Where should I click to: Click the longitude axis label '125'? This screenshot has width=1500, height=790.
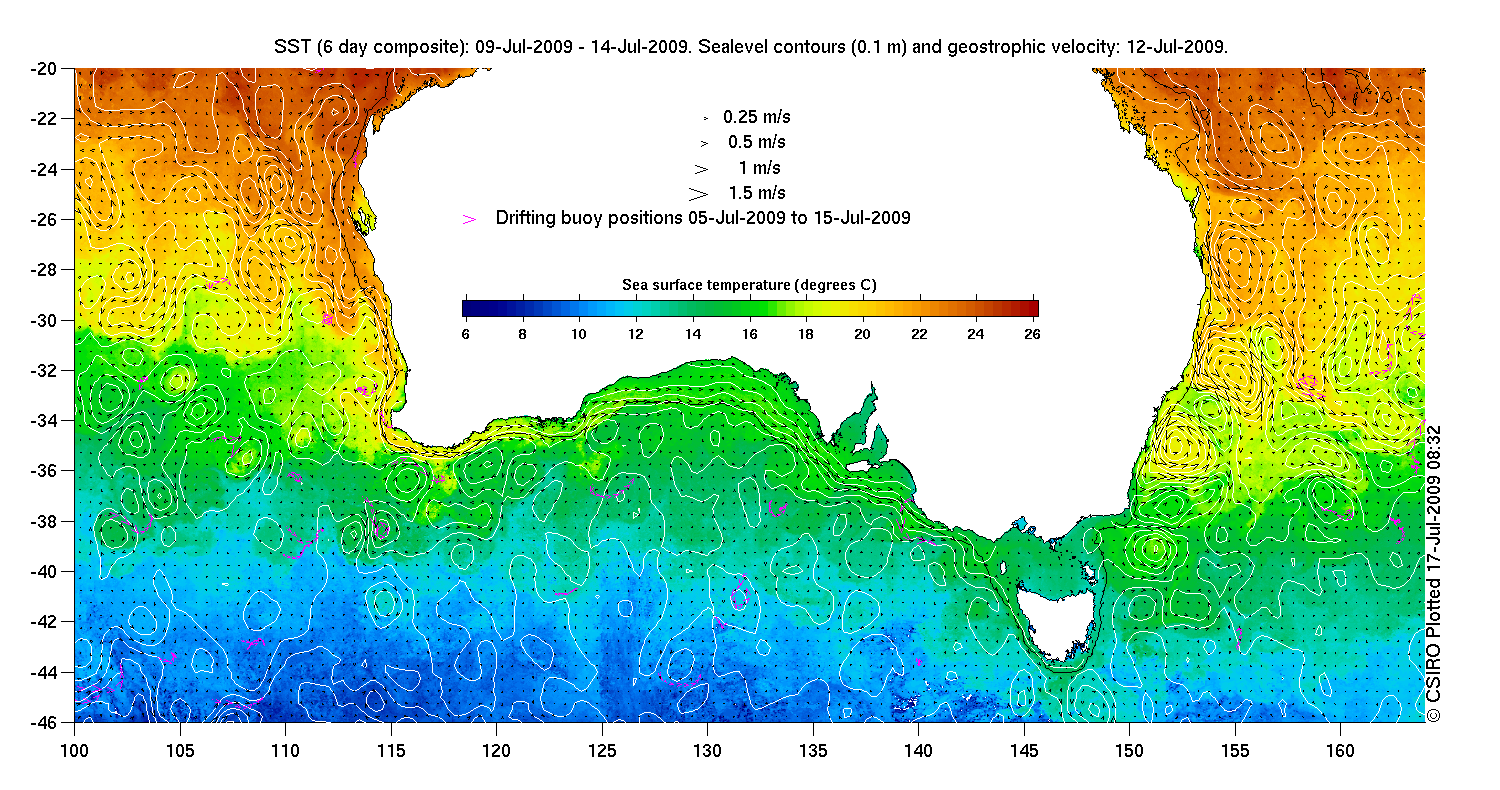(602, 750)
